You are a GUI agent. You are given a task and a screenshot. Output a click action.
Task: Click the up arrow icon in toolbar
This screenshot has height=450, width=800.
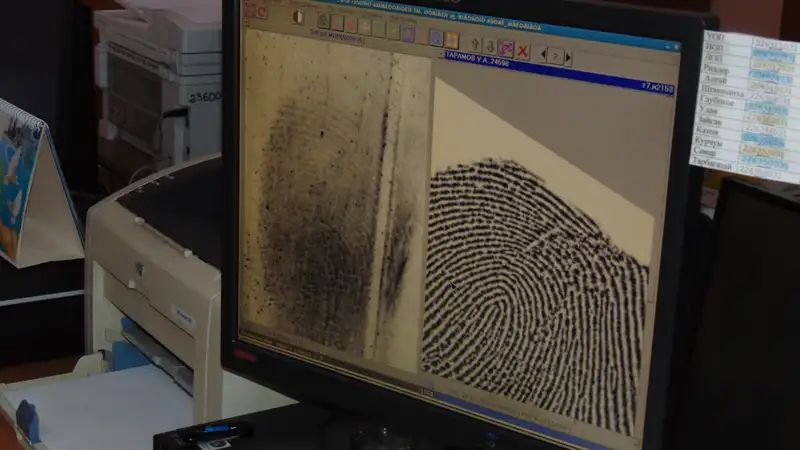tap(475, 44)
